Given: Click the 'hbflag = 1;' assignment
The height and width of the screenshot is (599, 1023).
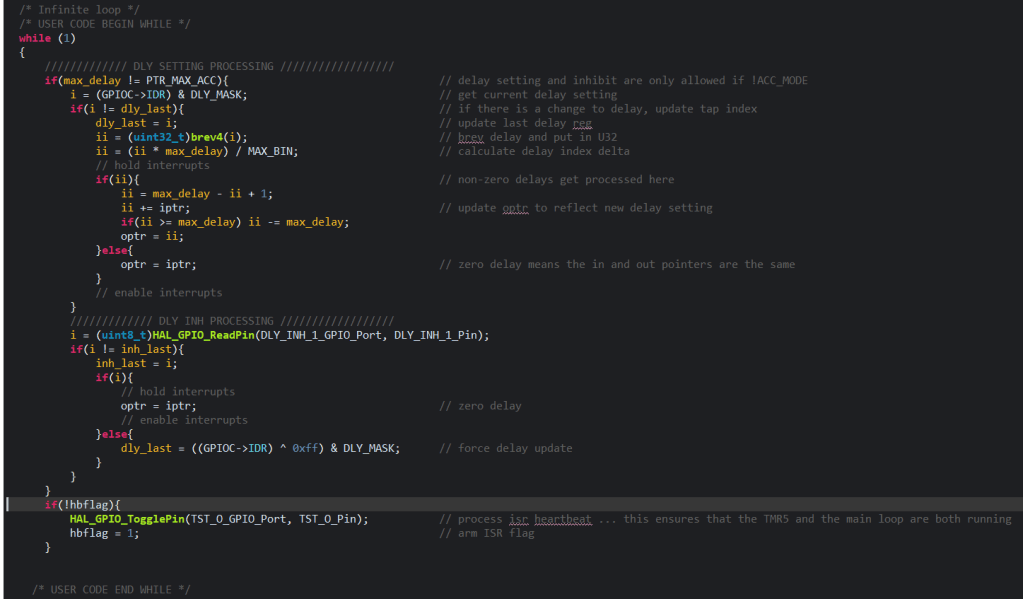Looking at the screenshot, I should (104, 534).
